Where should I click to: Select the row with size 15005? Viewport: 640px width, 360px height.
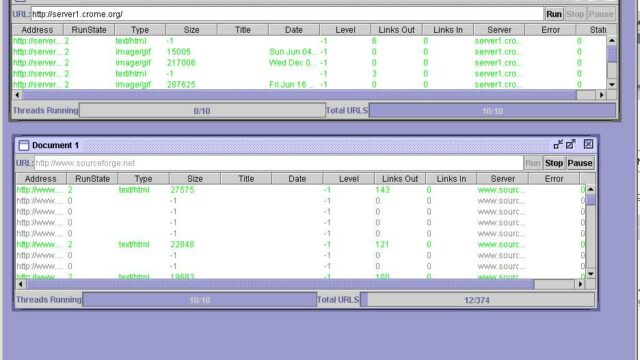pos(309,52)
